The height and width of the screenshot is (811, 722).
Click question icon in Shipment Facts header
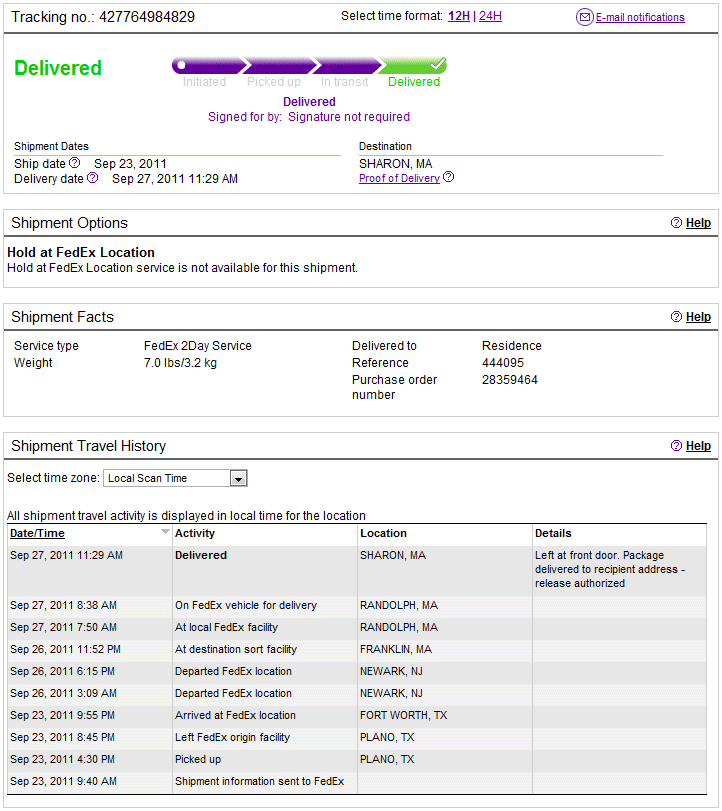[x=676, y=317]
